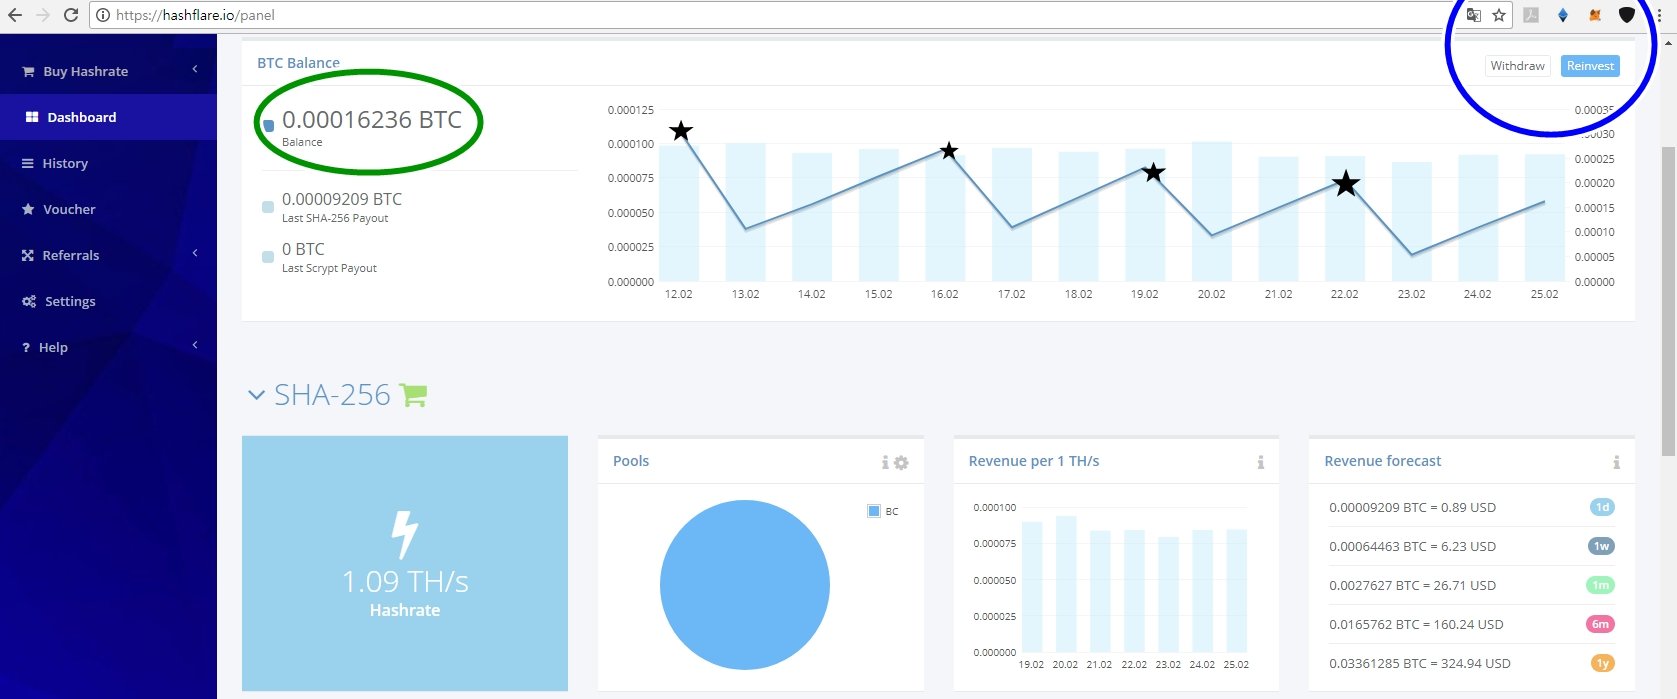
Task: Open the Revenue per 1 TH/s info icon
Action: pyautogui.click(x=1260, y=462)
